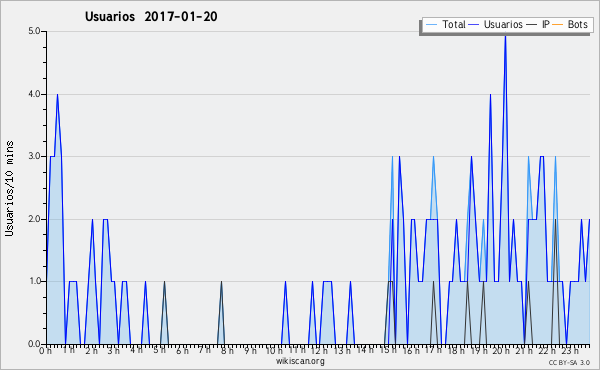
Task: Click the 2.0 value on y-axis
Action: pos(34,219)
